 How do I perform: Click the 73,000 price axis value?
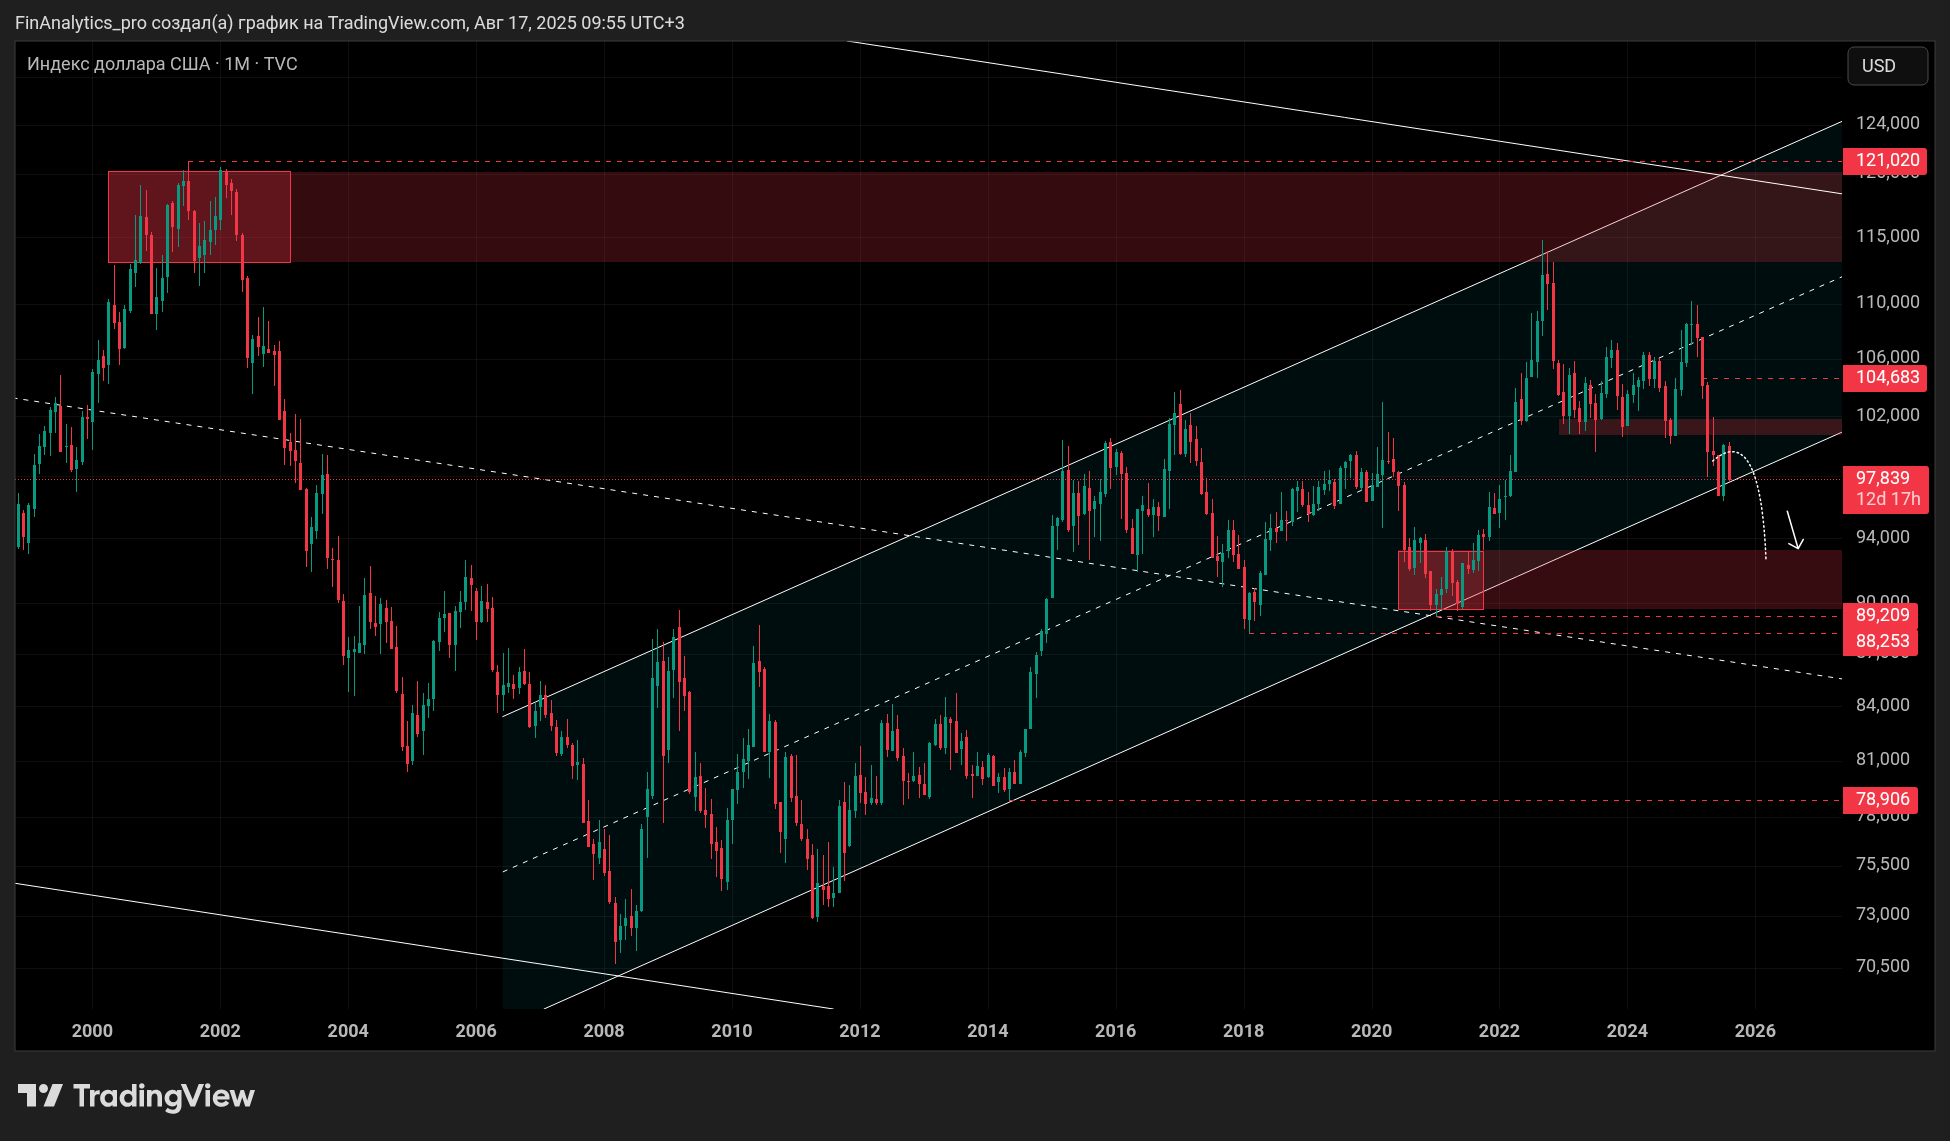(x=1883, y=914)
